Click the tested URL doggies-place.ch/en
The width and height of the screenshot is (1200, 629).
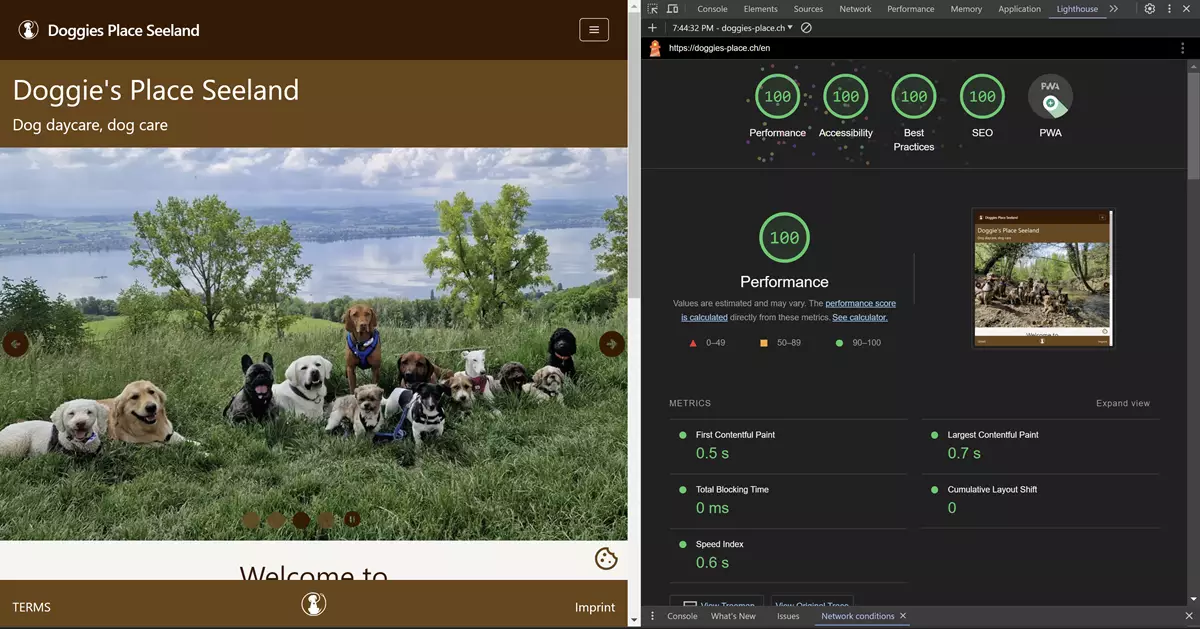[x=719, y=48]
